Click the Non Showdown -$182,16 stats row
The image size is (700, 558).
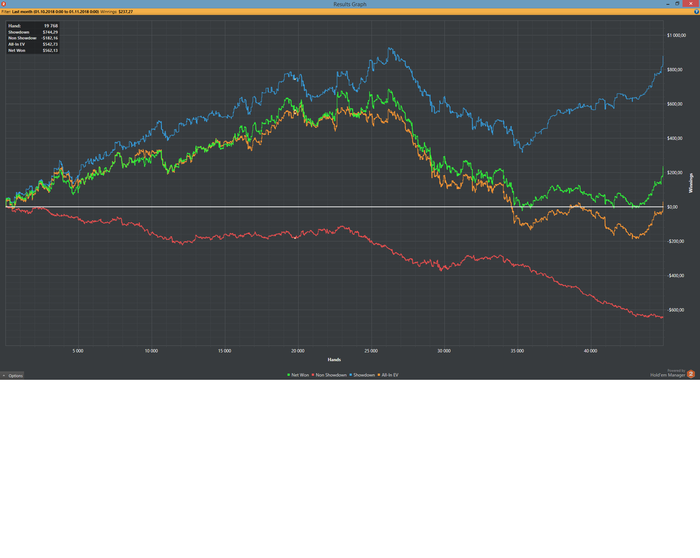[x=33, y=38]
